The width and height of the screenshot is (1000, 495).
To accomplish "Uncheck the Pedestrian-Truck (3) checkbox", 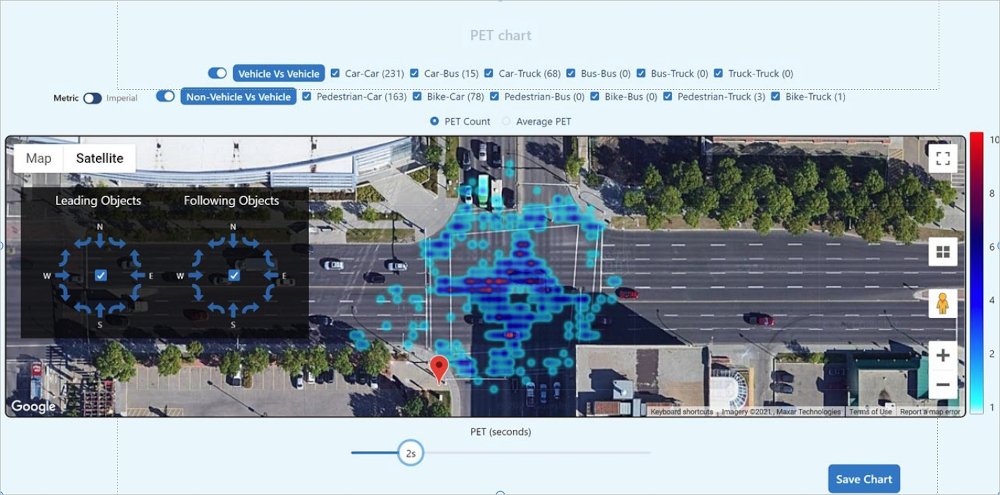I will (x=668, y=96).
